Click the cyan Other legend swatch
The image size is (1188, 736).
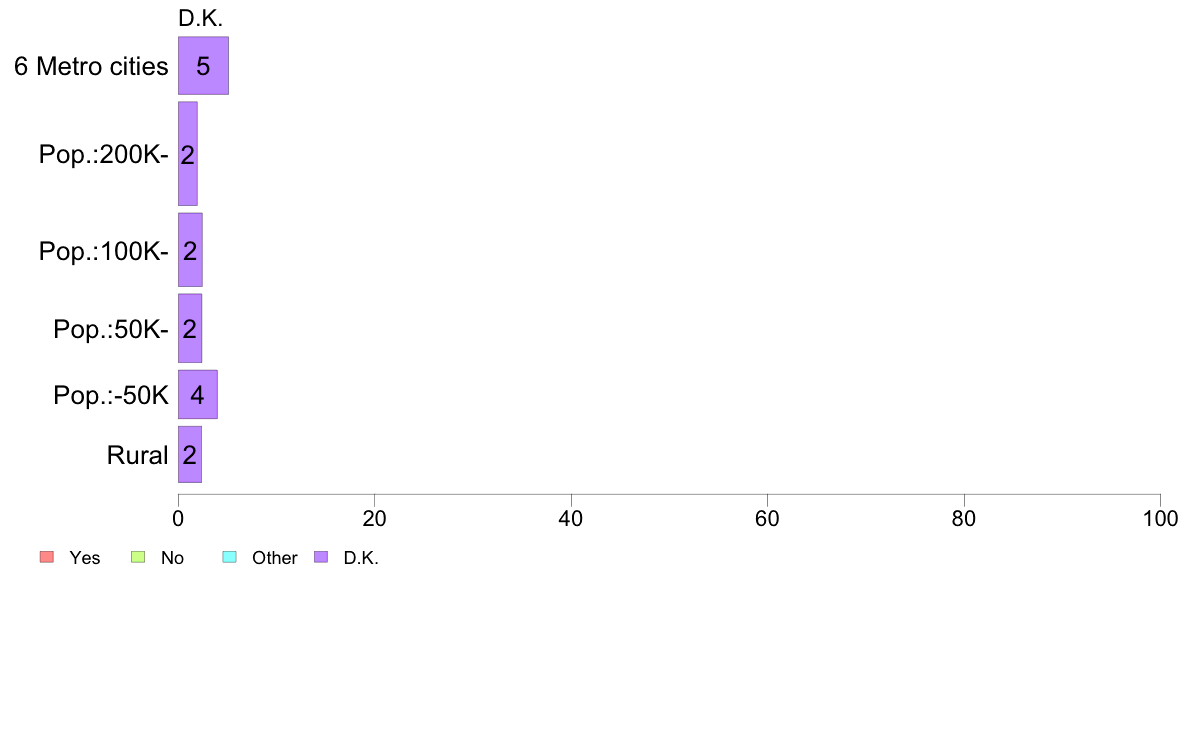[x=230, y=557]
